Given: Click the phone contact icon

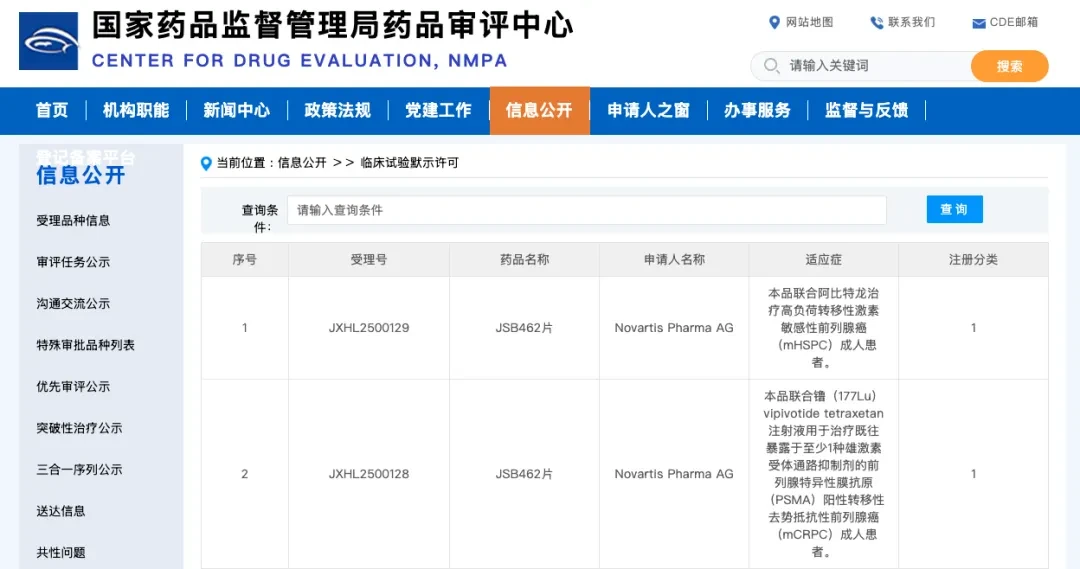Looking at the screenshot, I should click(x=876, y=23).
